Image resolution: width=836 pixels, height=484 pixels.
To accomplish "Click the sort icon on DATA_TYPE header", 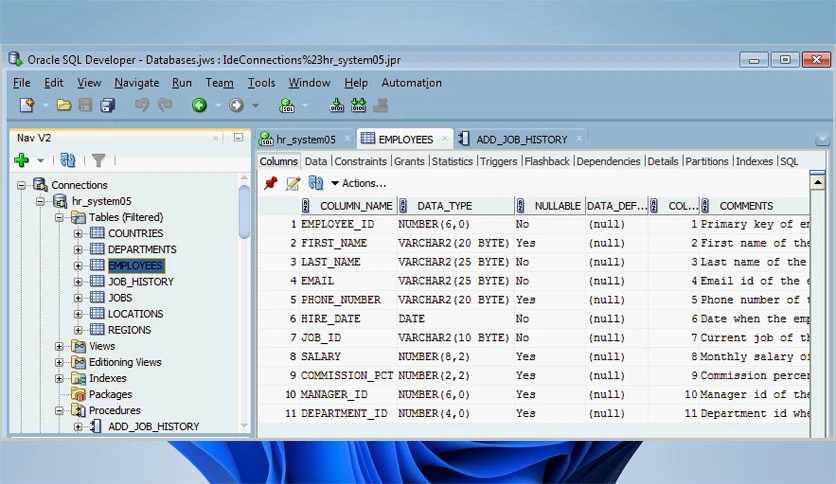I will pyautogui.click(x=403, y=205).
